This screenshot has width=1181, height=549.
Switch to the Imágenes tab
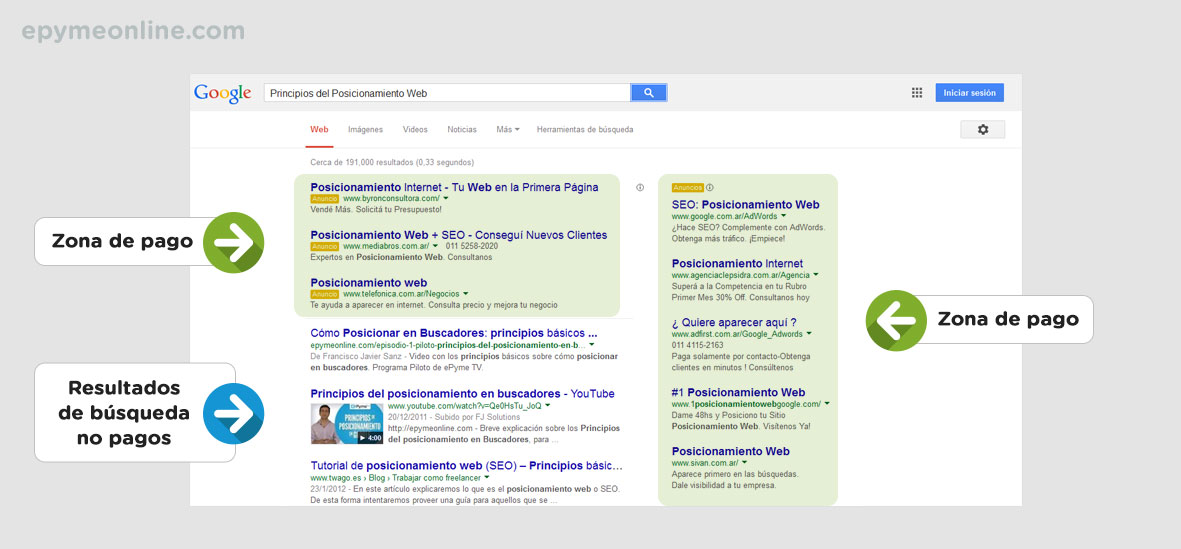click(x=365, y=130)
